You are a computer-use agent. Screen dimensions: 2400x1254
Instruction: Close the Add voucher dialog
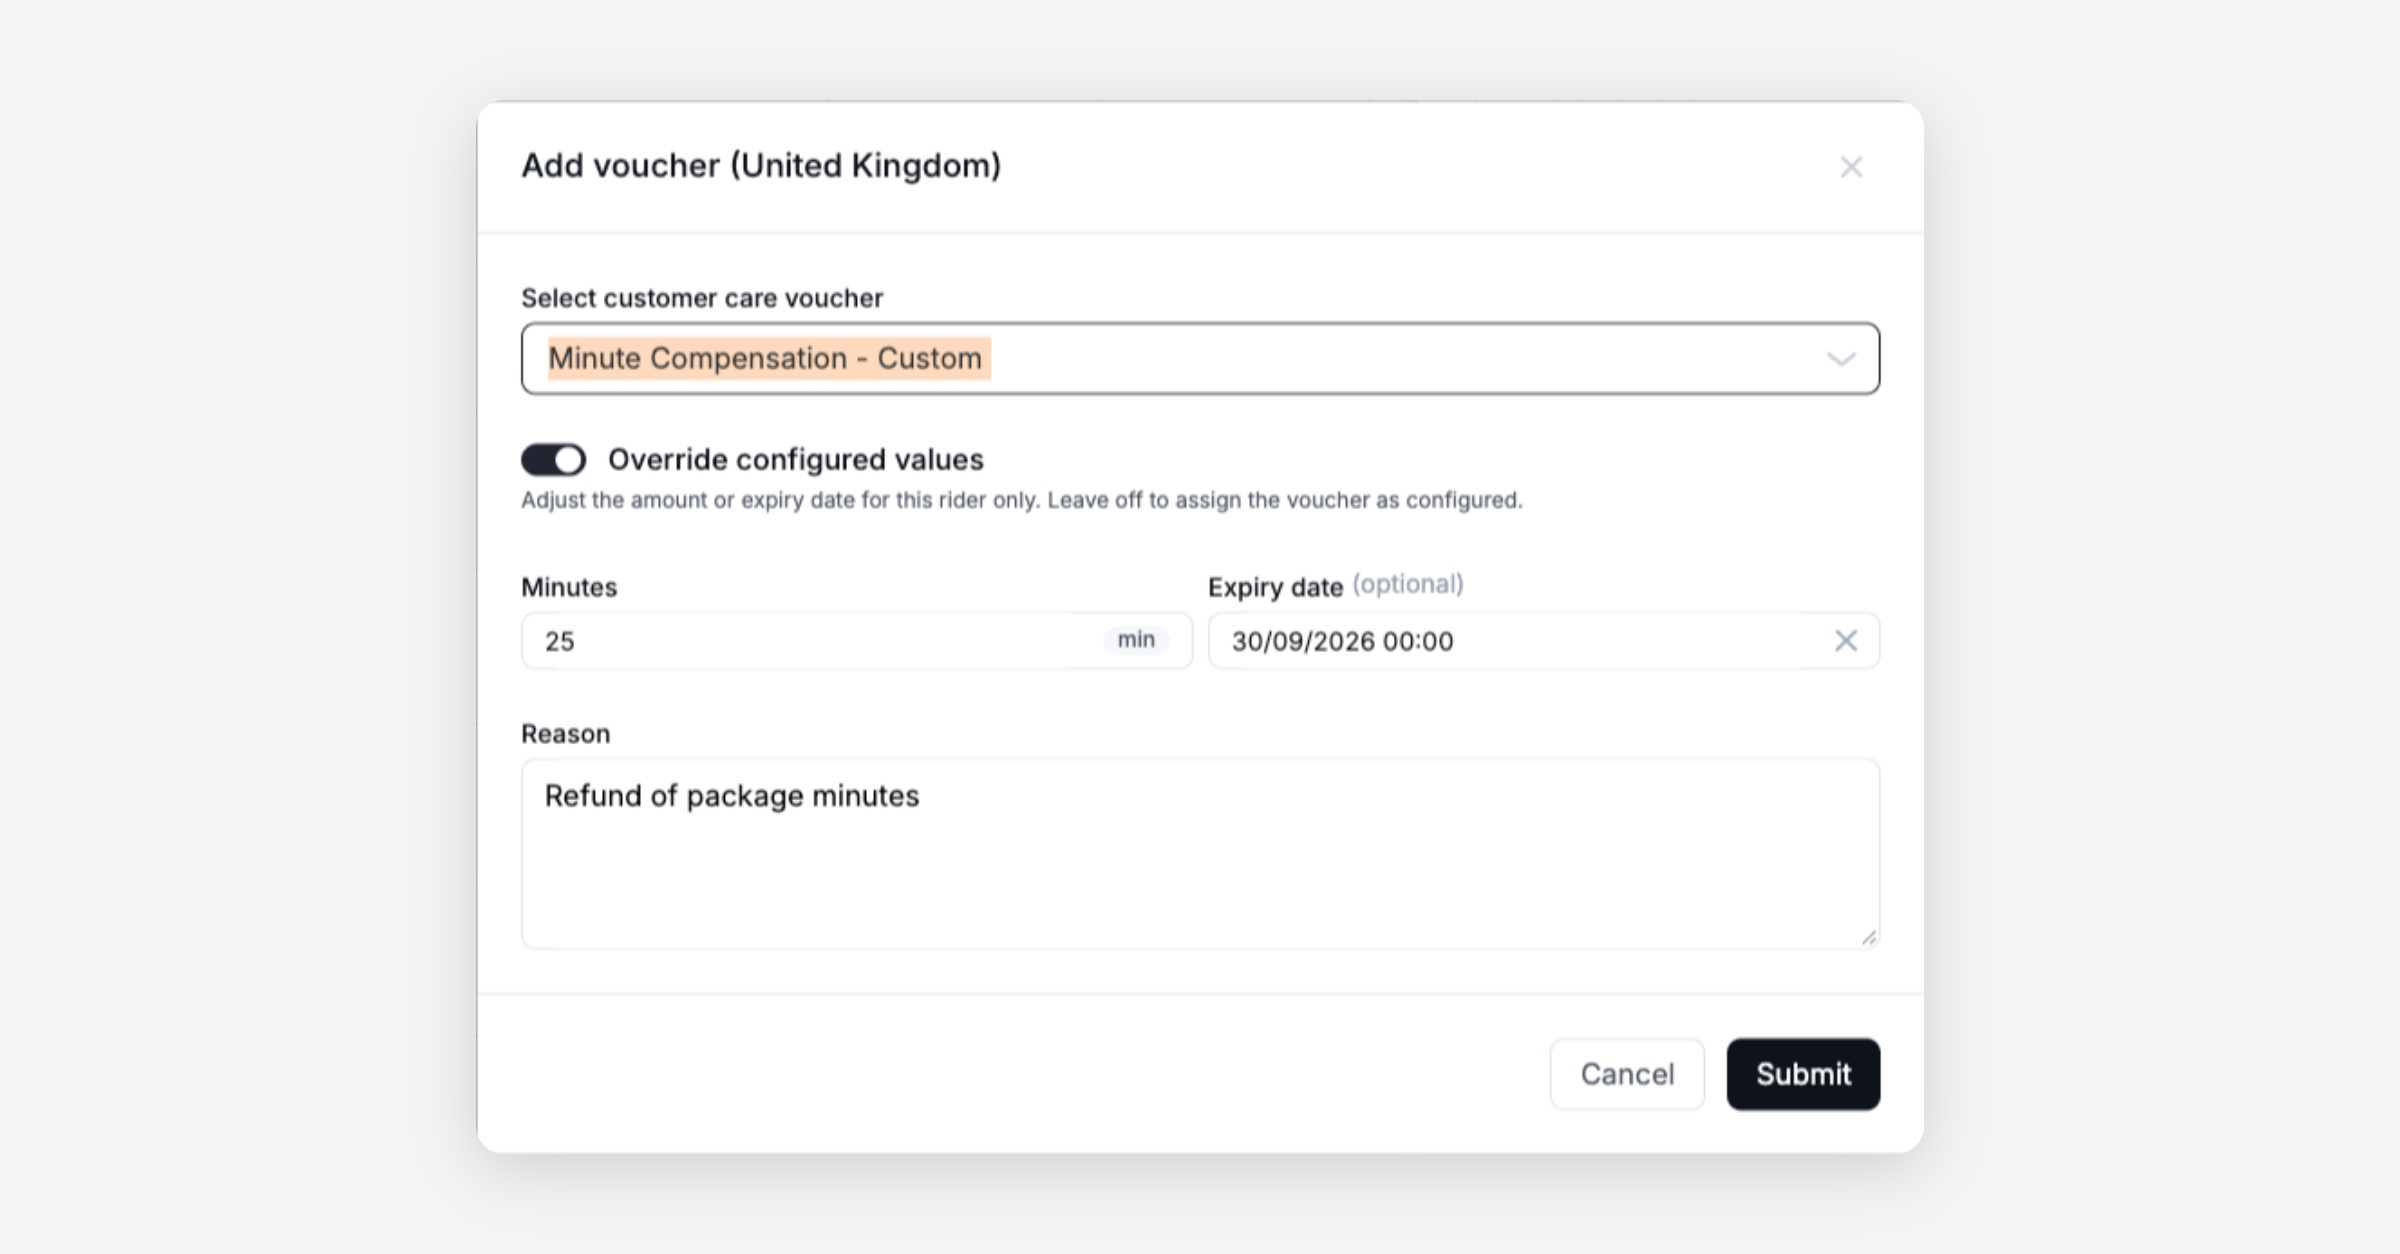(x=1851, y=167)
